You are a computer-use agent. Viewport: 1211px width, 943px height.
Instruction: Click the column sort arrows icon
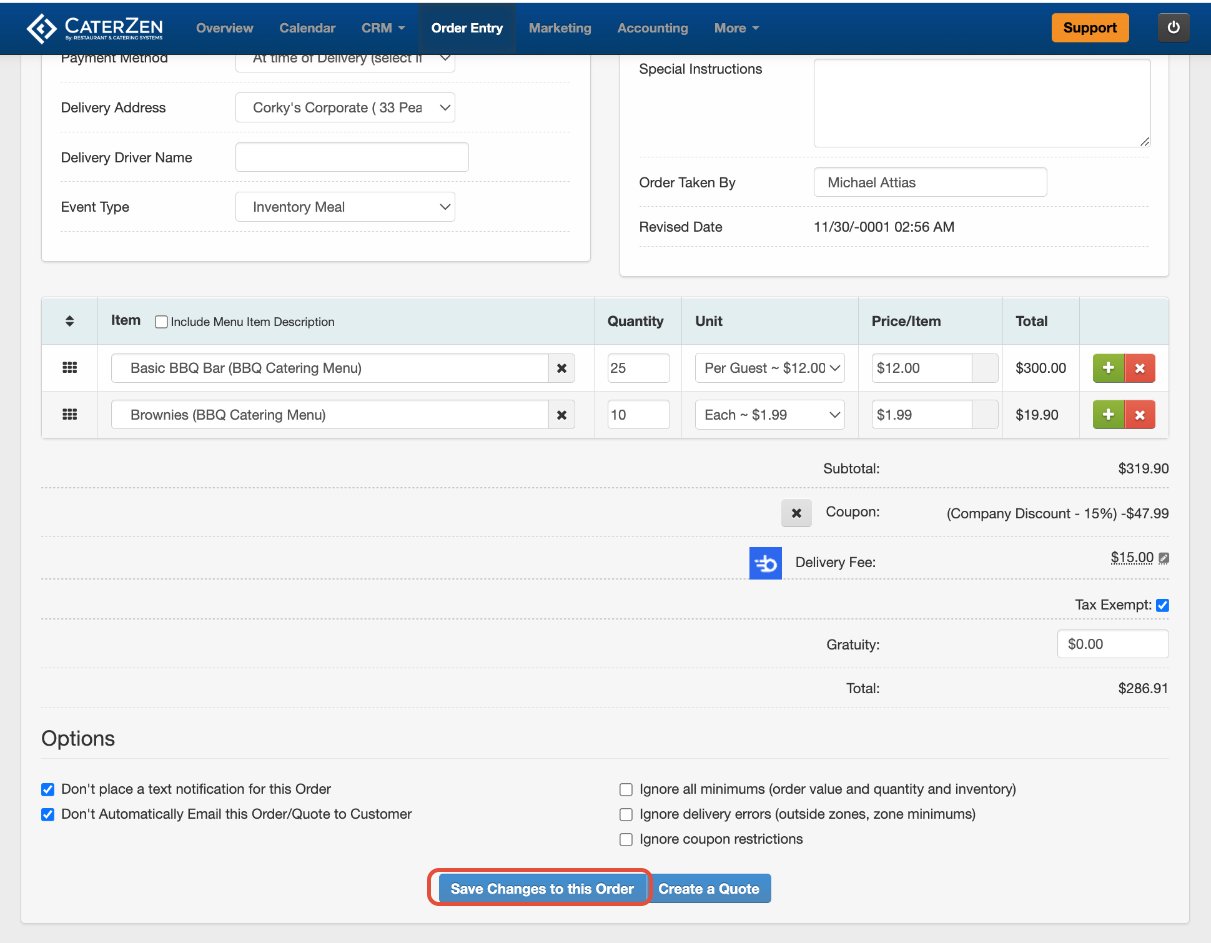69,321
